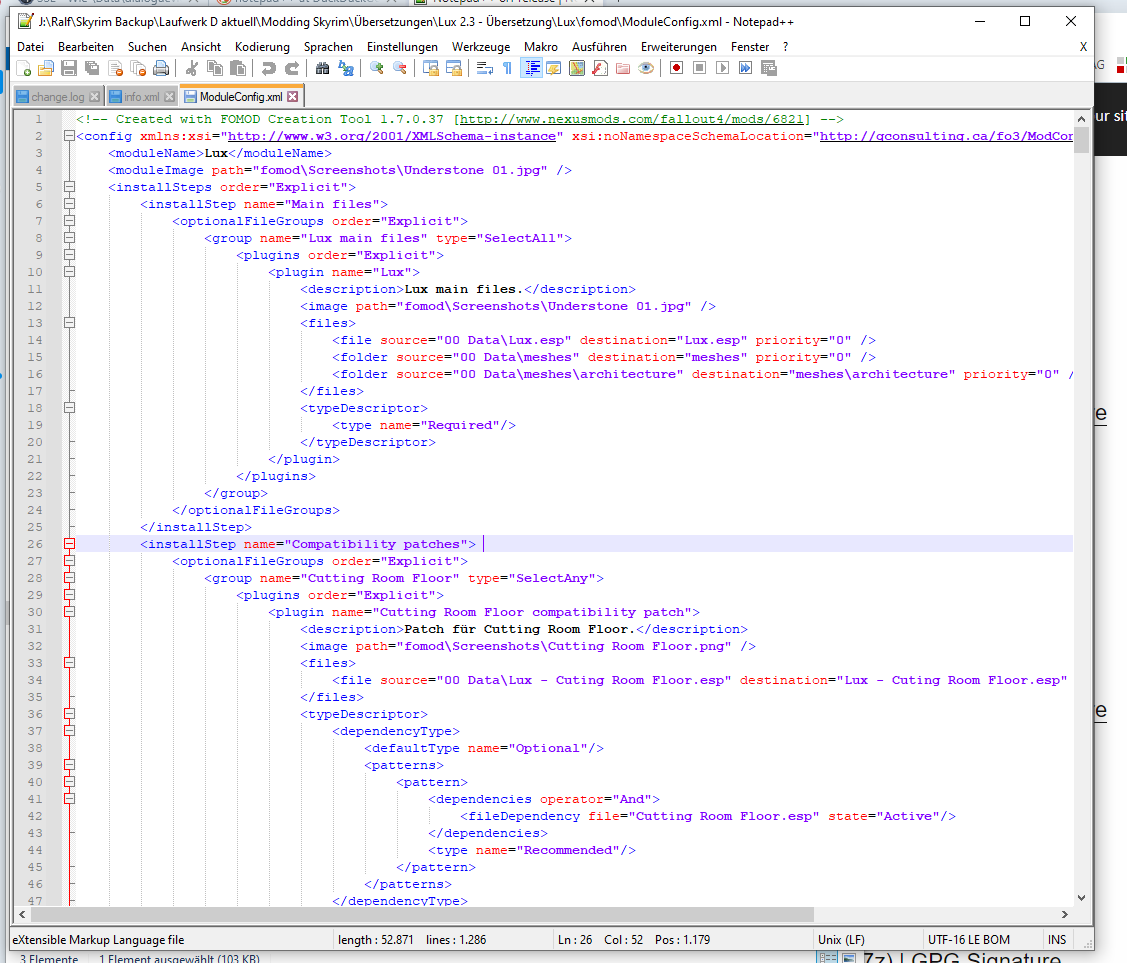The width and height of the screenshot is (1127, 963).
Task: Toggle show all characters pilcrow icon
Action: point(507,68)
